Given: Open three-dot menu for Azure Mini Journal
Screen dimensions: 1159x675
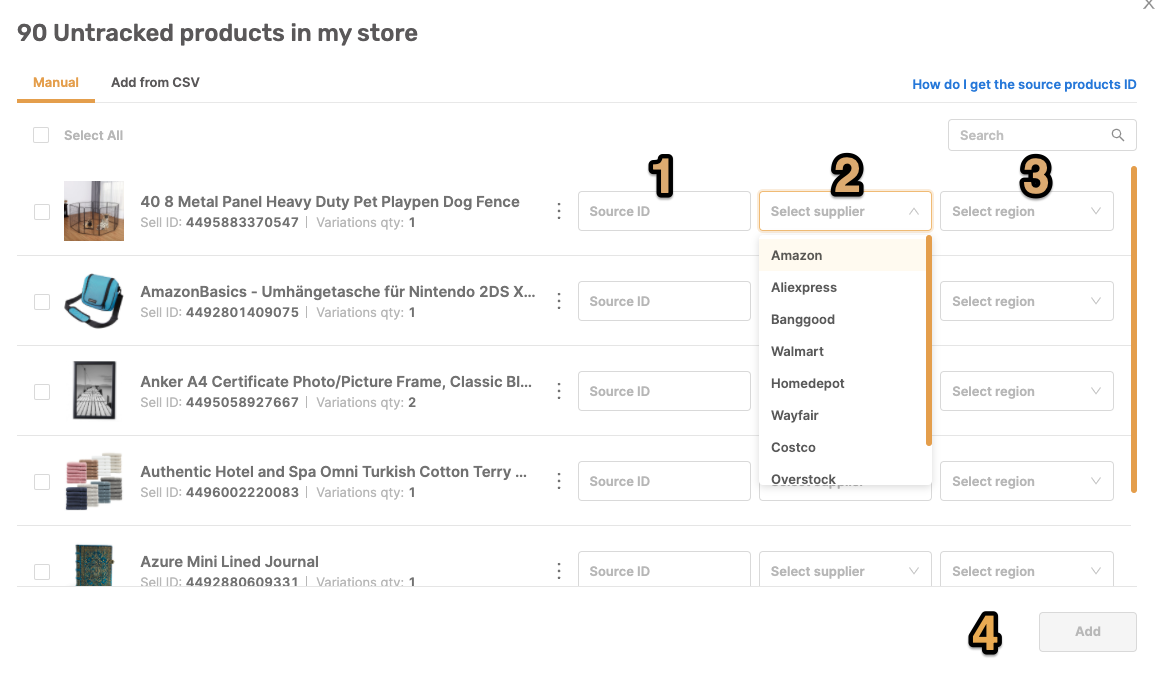Looking at the screenshot, I should pyautogui.click(x=559, y=571).
